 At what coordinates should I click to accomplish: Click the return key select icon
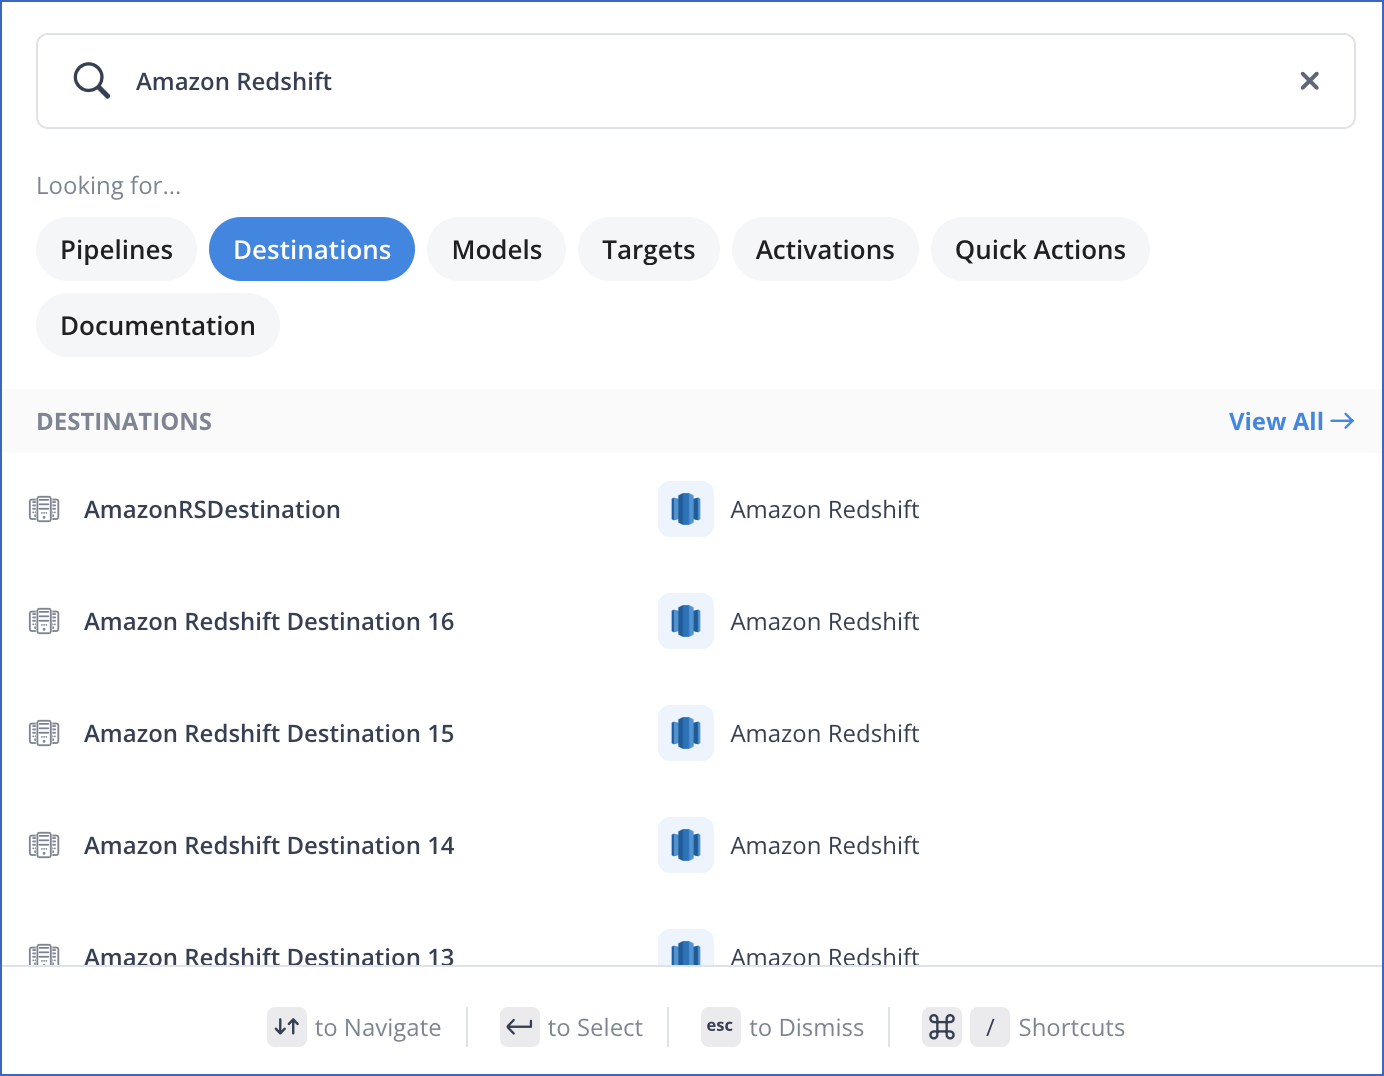[x=520, y=1027]
